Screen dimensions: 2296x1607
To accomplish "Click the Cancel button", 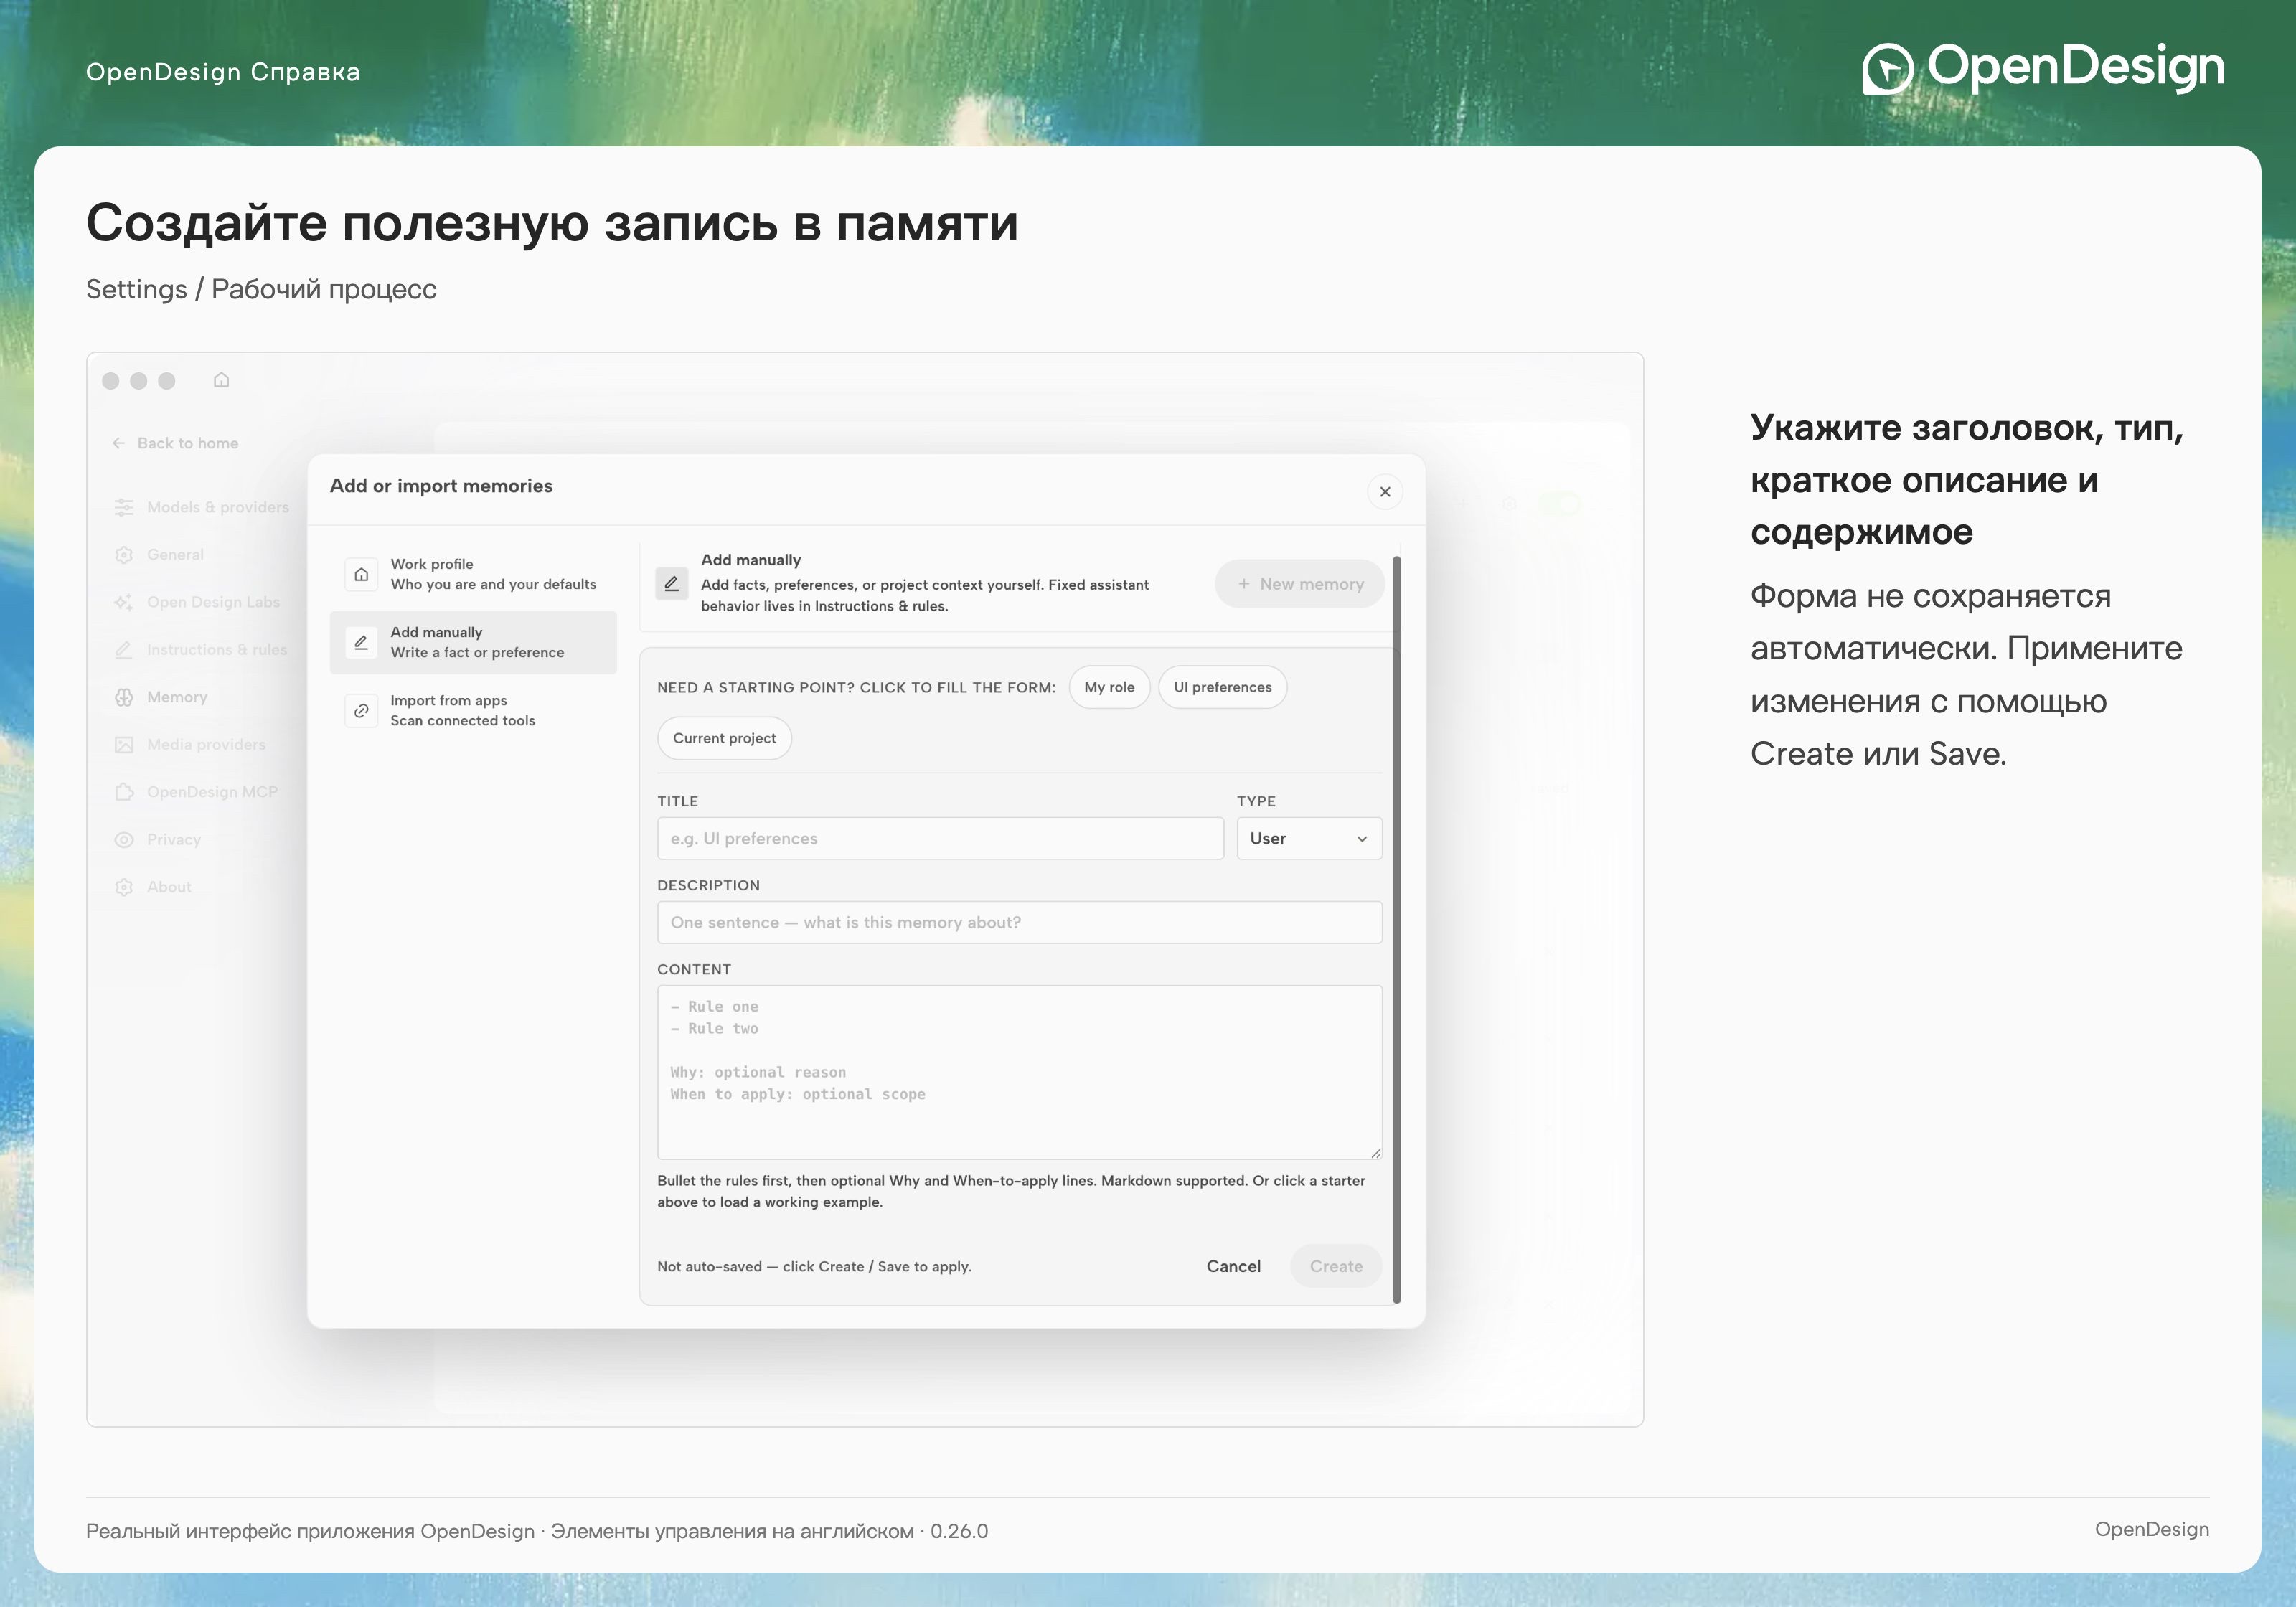I will 1233,1266.
